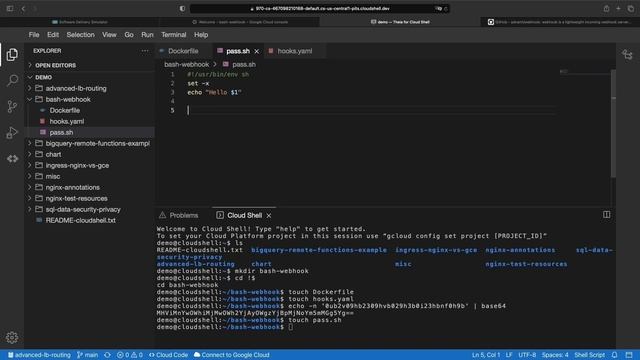The image size is (640, 360).
Task: Click the browser share icon
Action: tap(607, 9)
